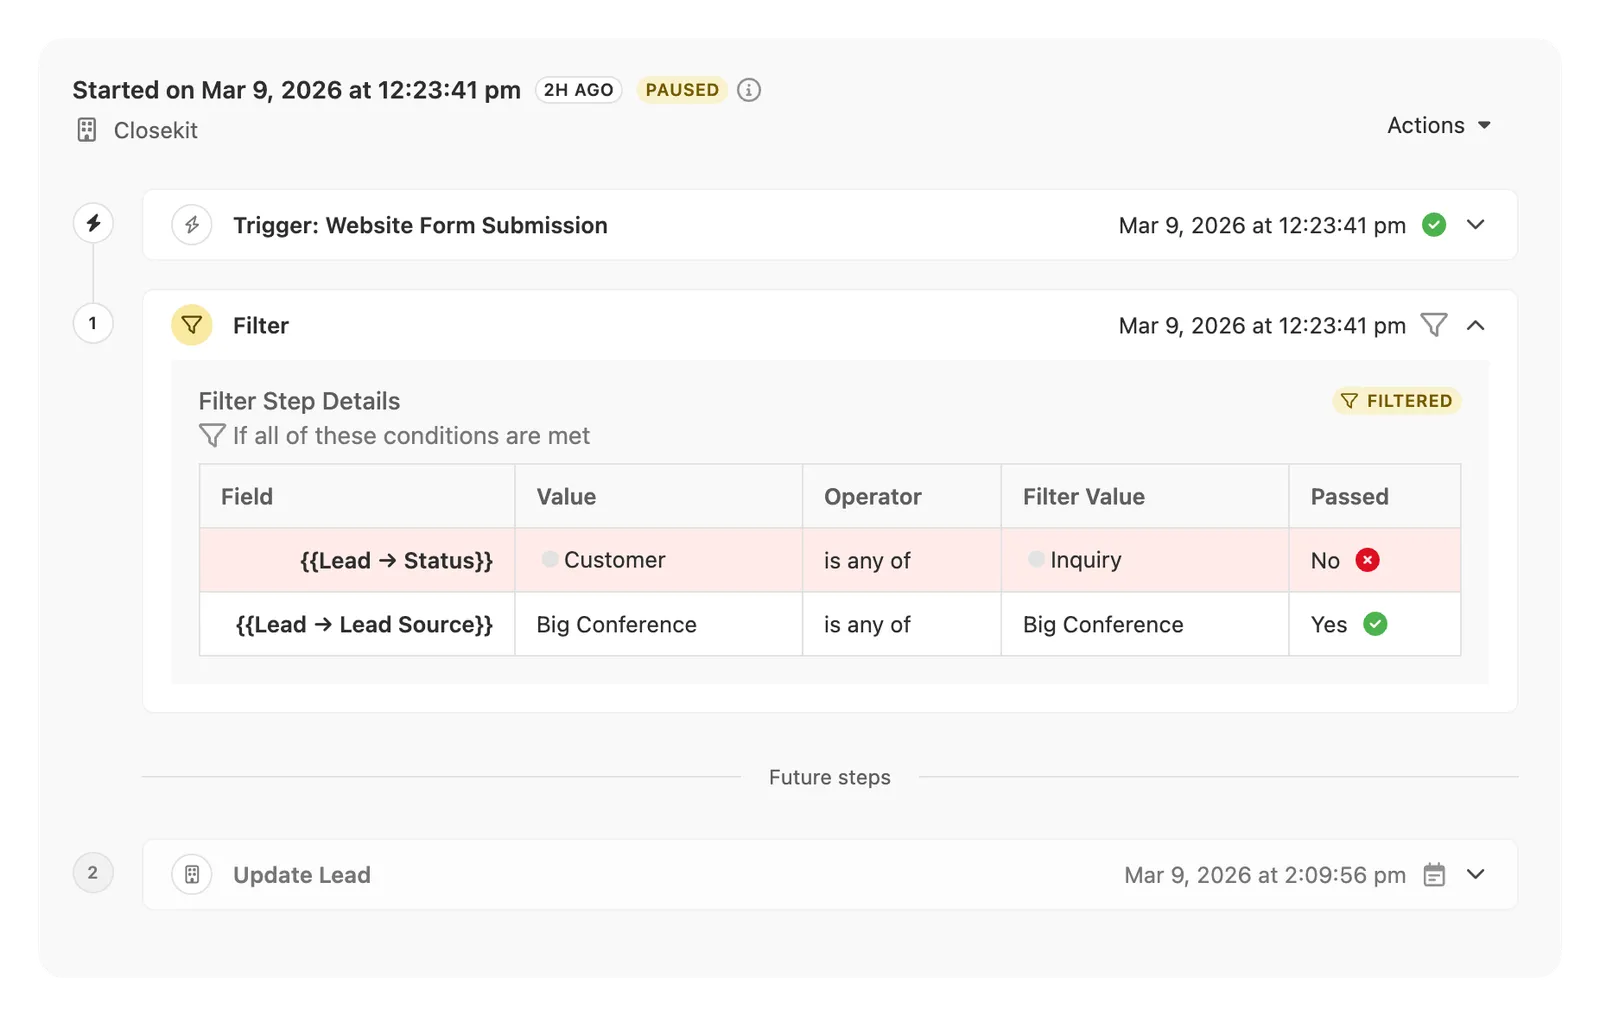Click 'Big Conference' in the Value column
The image size is (1600, 1016).
pyautogui.click(x=616, y=624)
